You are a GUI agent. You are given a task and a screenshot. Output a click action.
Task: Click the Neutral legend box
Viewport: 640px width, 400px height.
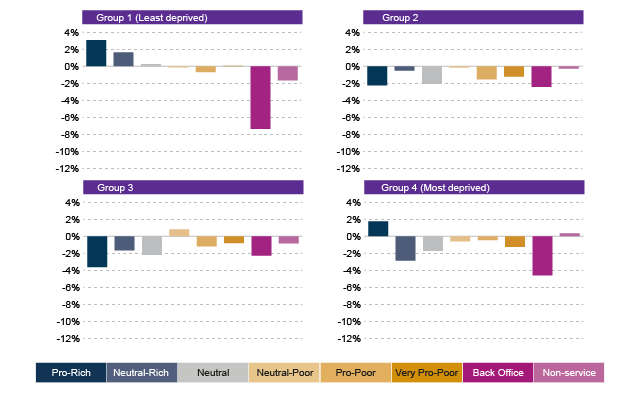[x=212, y=373]
